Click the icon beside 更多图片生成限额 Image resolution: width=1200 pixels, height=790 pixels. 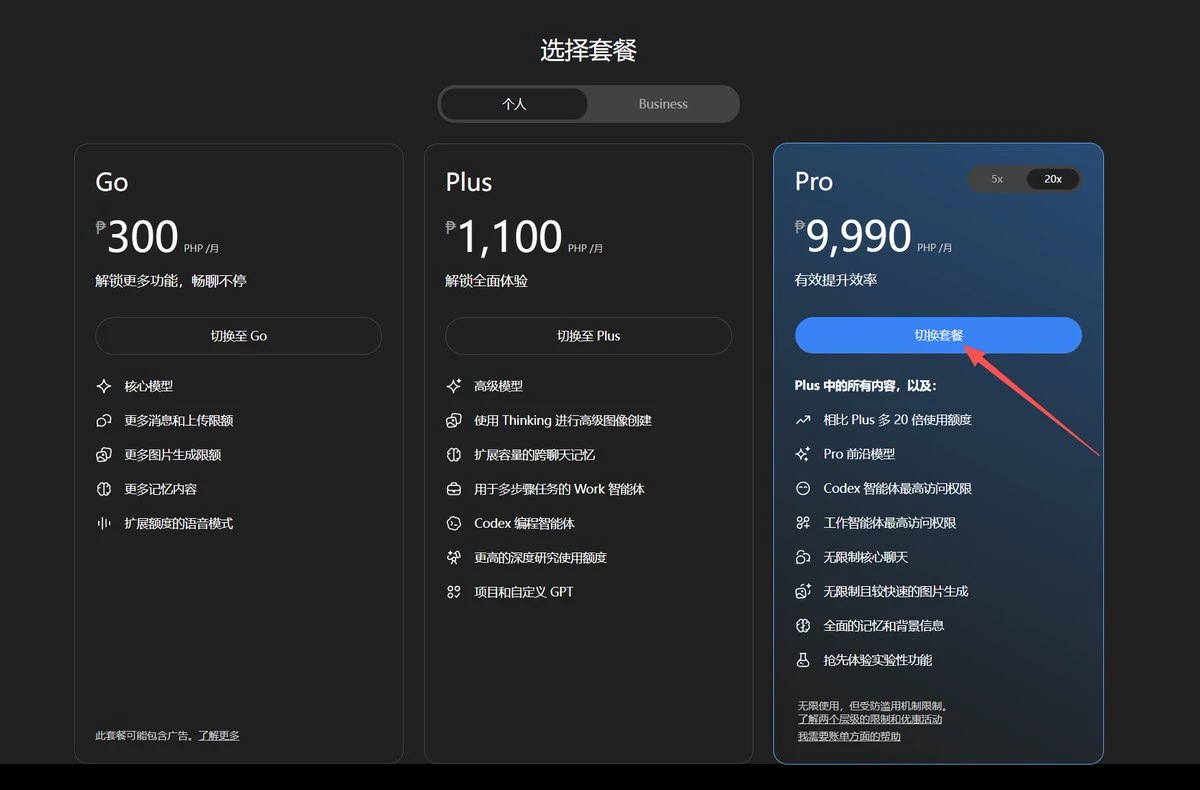103,455
